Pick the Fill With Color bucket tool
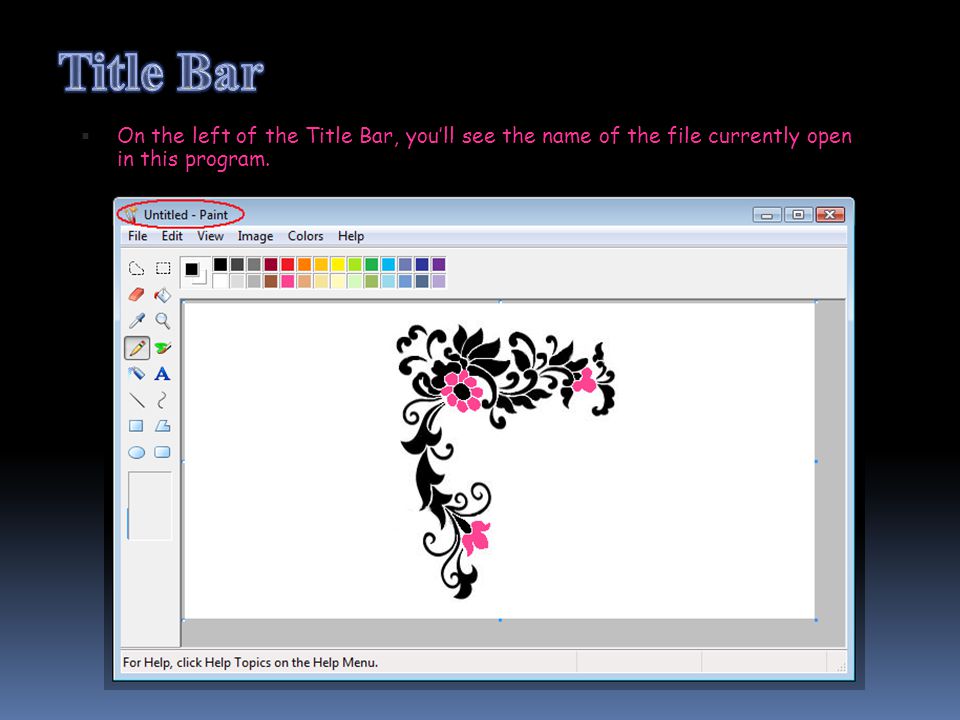960x720 pixels. point(163,294)
